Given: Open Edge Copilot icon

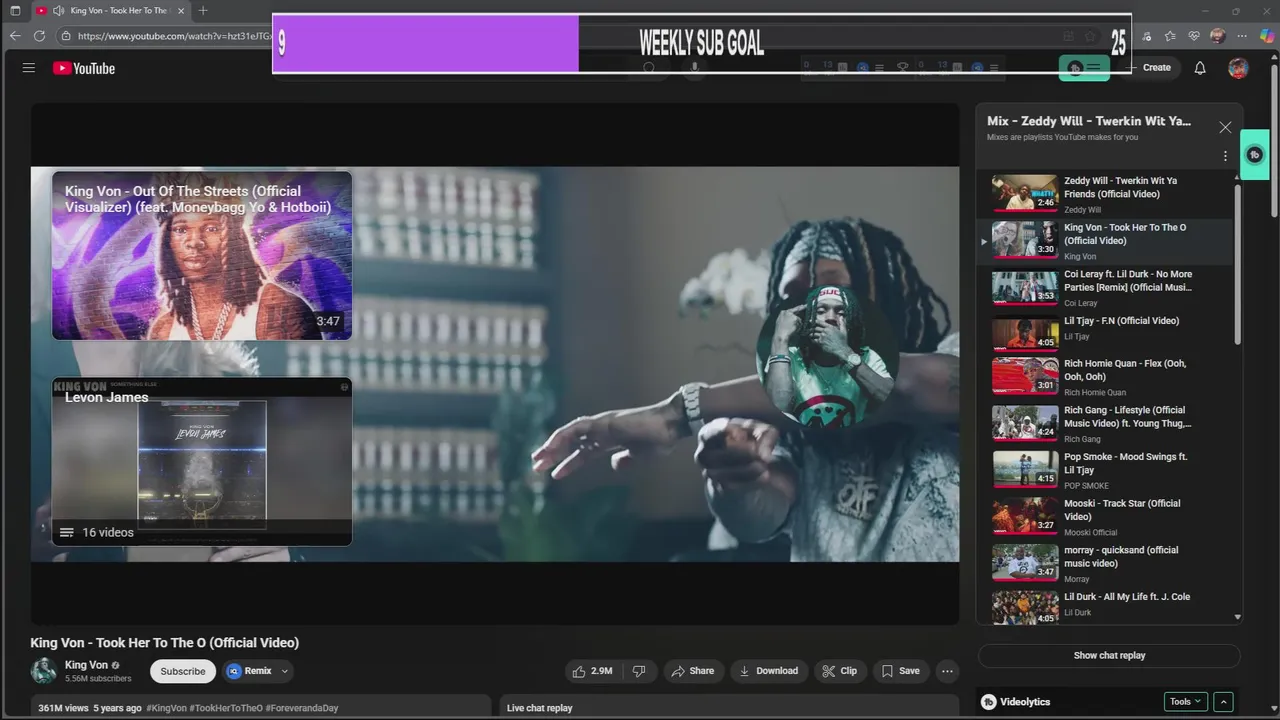Looking at the screenshot, I should [x=1267, y=36].
